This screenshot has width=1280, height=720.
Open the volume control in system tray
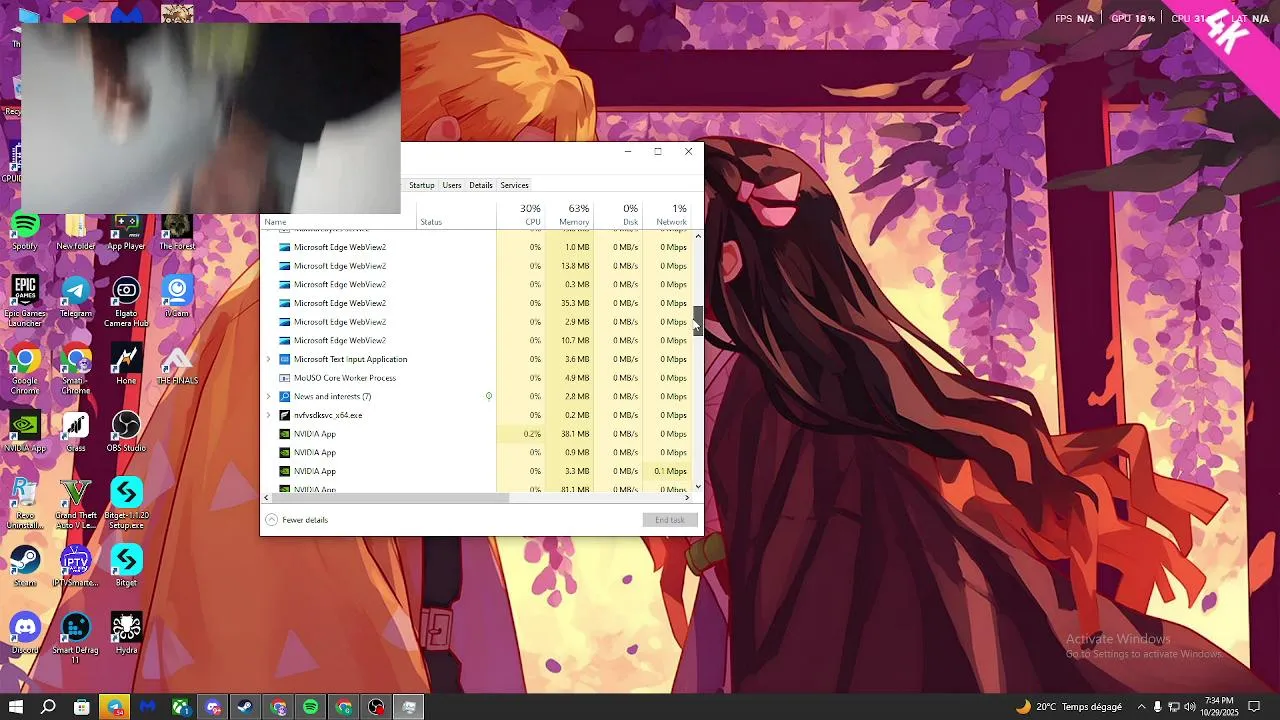coord(1190,707)
